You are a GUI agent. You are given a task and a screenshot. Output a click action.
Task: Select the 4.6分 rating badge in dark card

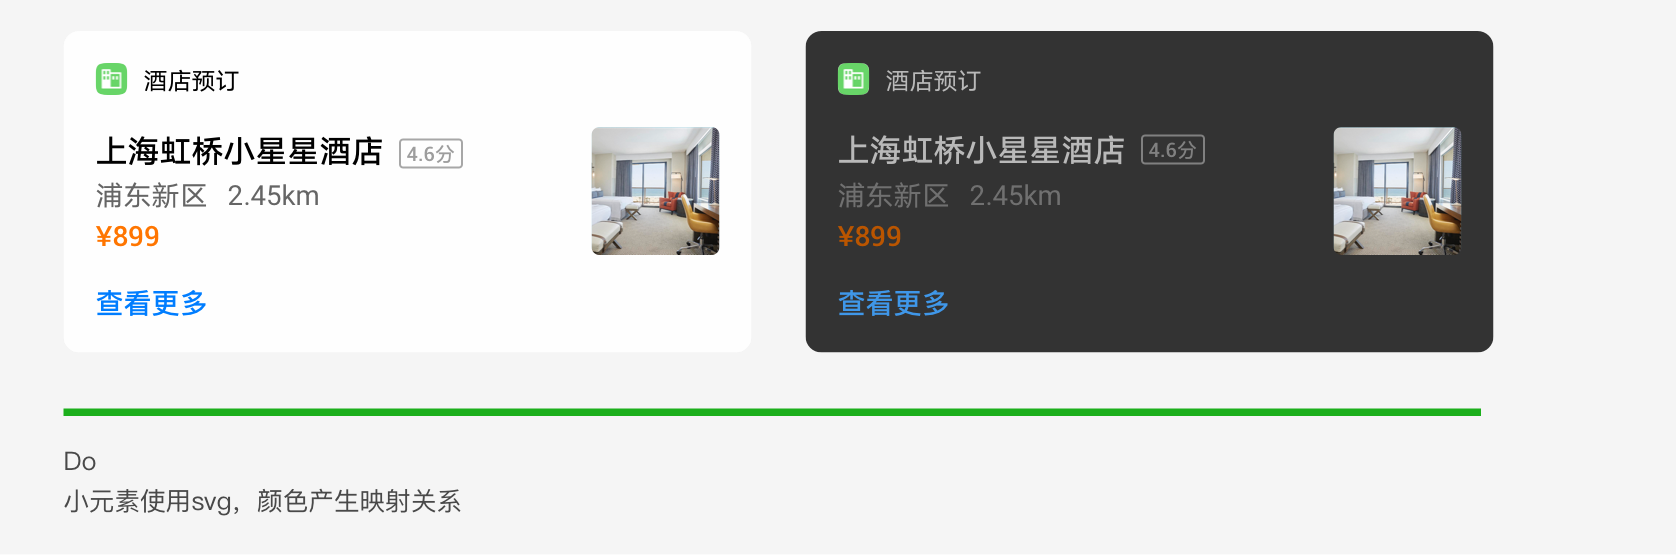(1173, 150)
